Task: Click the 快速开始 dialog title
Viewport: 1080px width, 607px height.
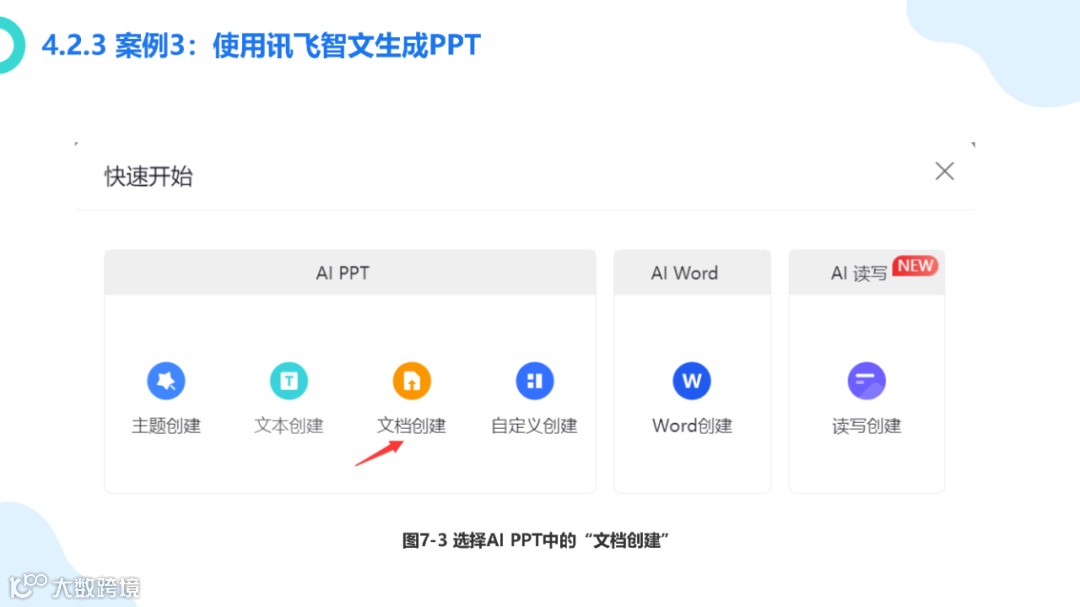Action: (x=149, y=176)
